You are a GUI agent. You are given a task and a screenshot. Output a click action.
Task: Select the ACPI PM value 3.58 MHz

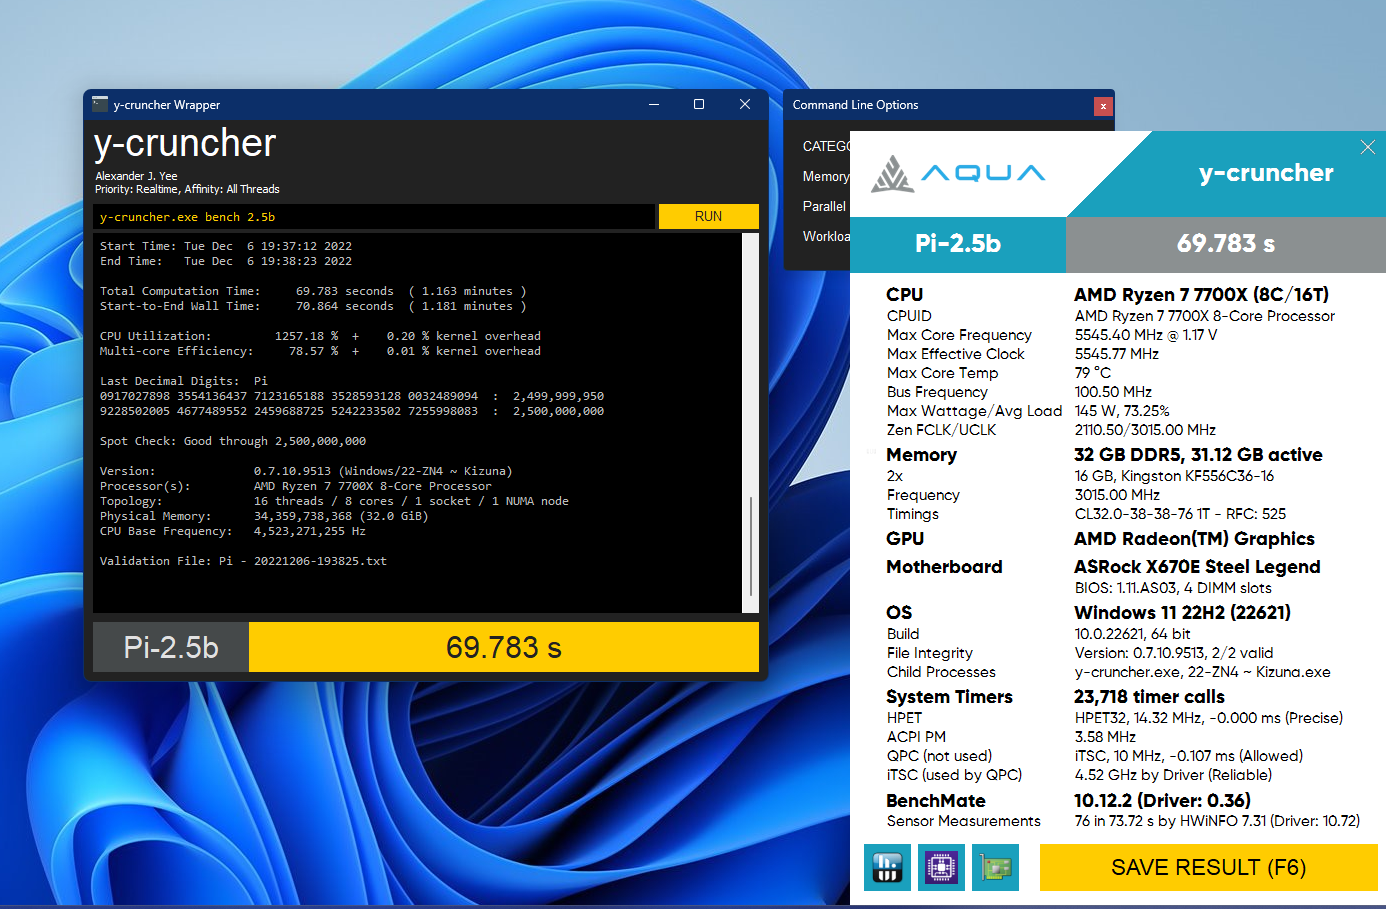(x=1105, y=737)
